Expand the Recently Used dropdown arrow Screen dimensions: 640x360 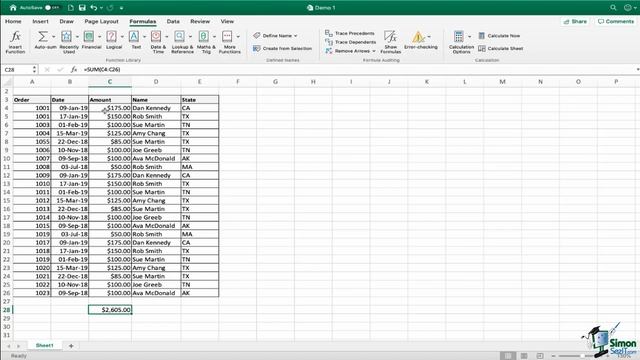click(77, 37)
